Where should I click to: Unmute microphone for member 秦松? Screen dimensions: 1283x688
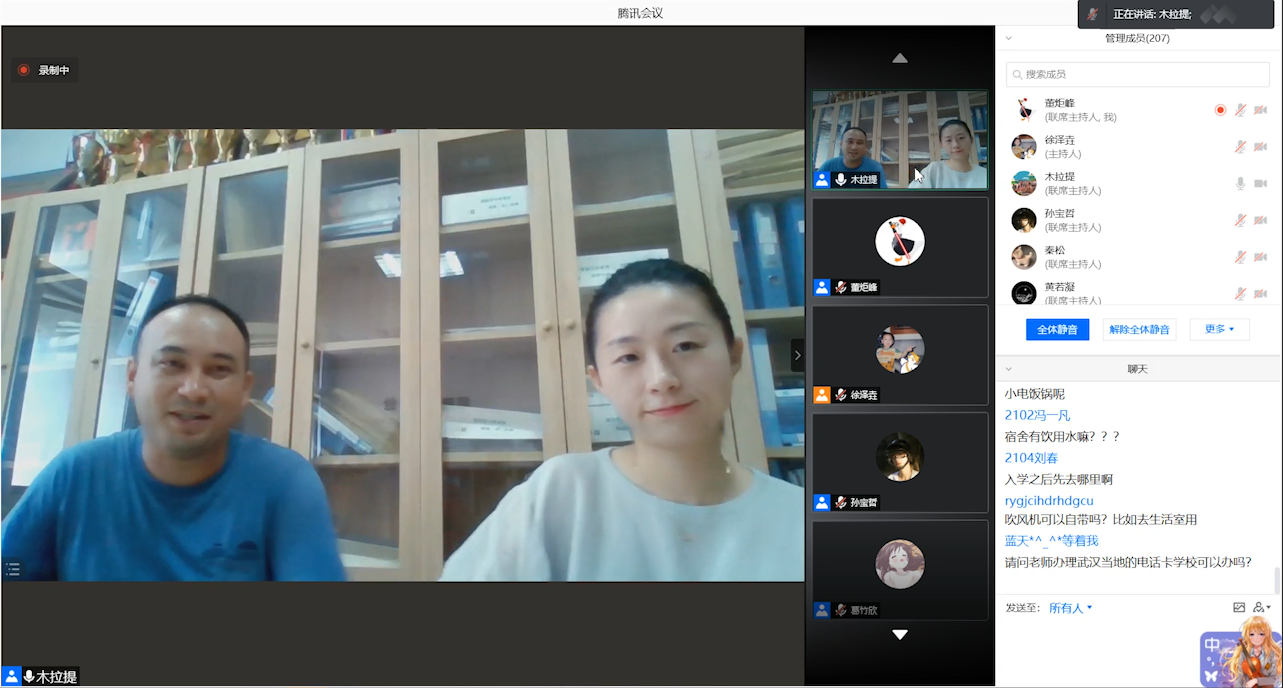click(x=1240, y=257)
